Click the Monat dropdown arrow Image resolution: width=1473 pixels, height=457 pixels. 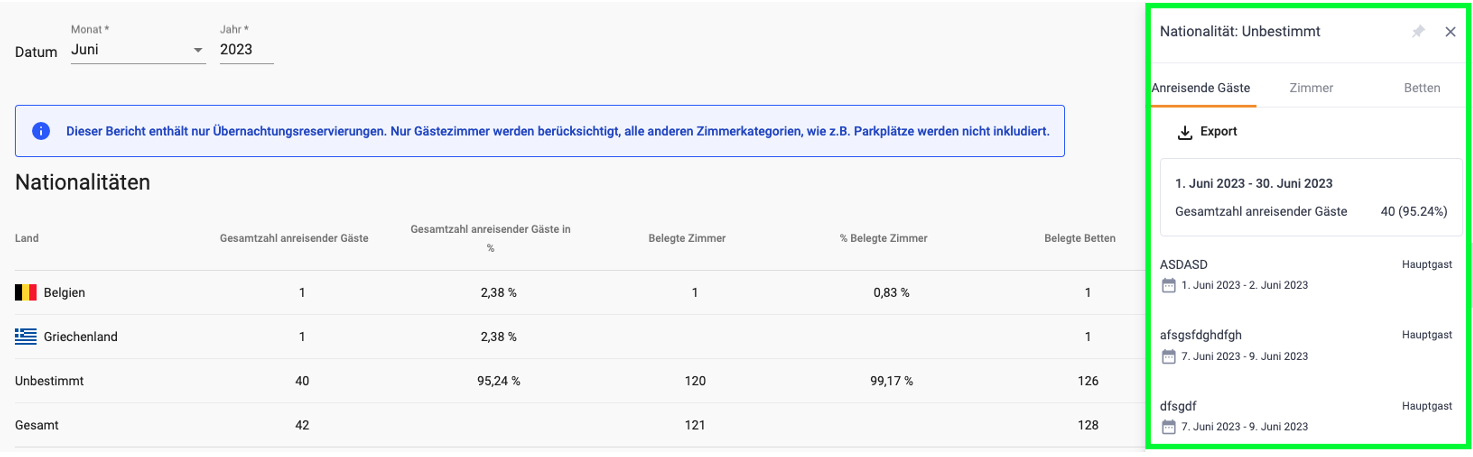(197, 50)
